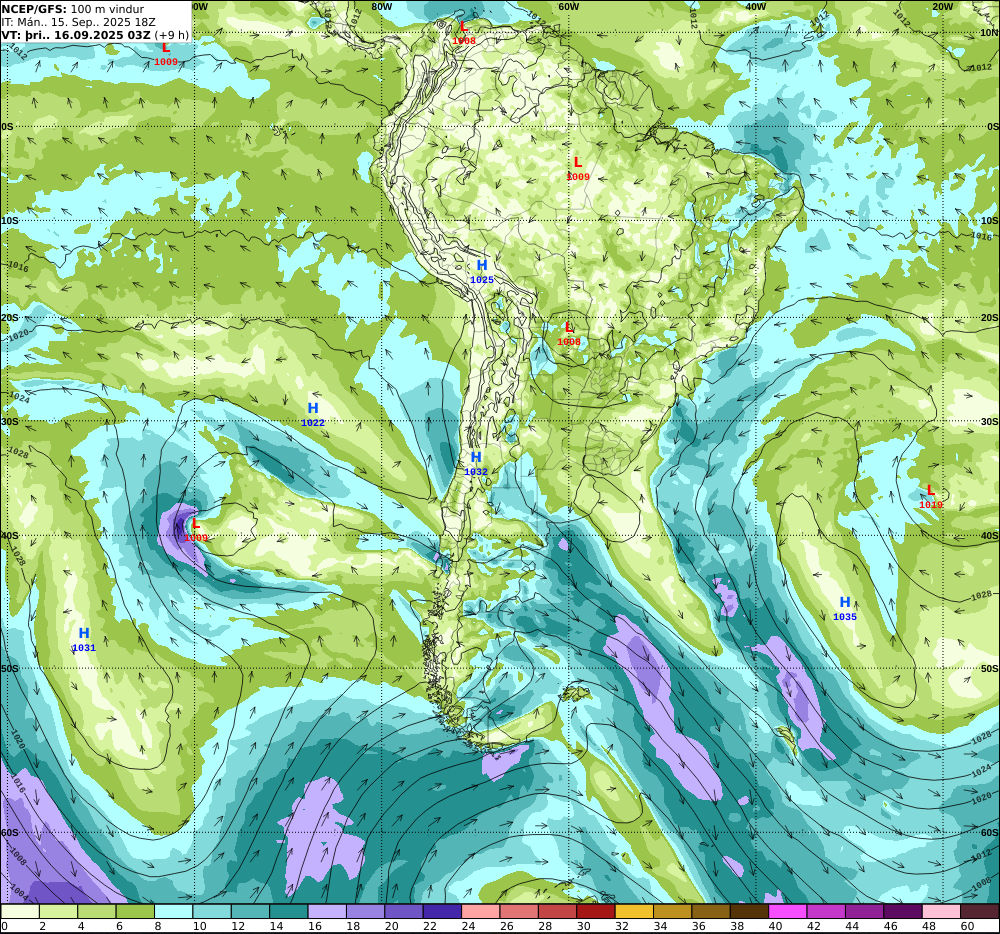Pick the yellow legend swatch between 32 and 34
This screenshot has height=934, width=1000.
(x=635, y=911)
